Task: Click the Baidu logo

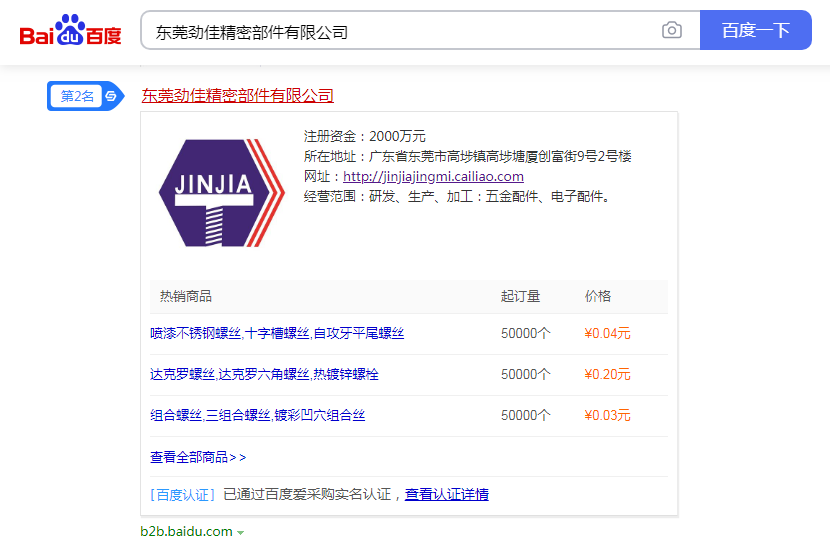Action: pos(70,30)
